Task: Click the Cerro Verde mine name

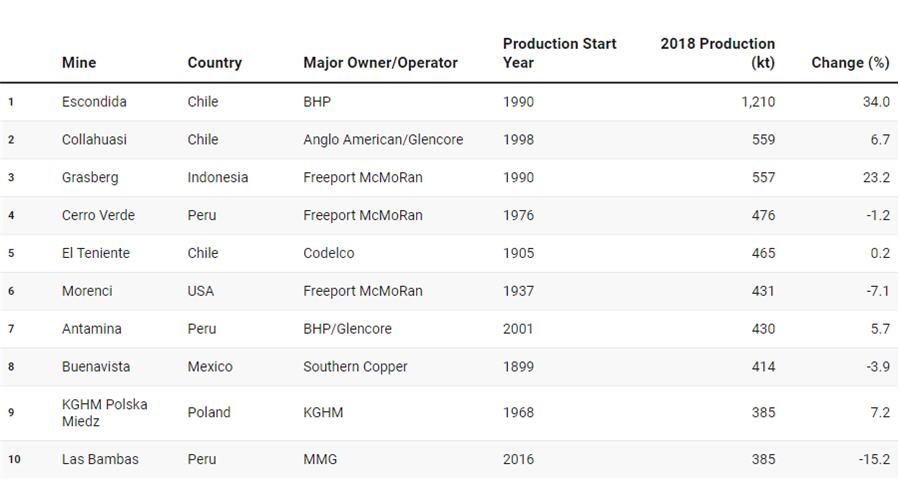Action: 98,215
